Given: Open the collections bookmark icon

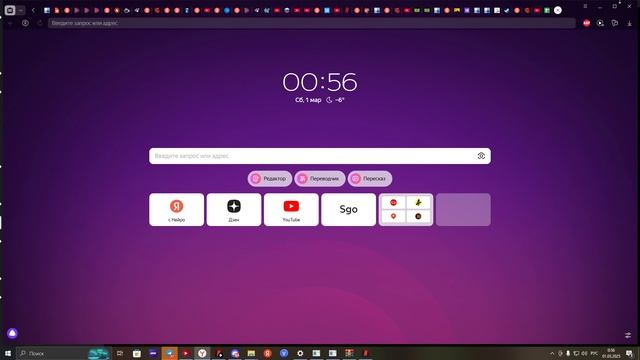Looking at the screenshot, I should point(615,23).
